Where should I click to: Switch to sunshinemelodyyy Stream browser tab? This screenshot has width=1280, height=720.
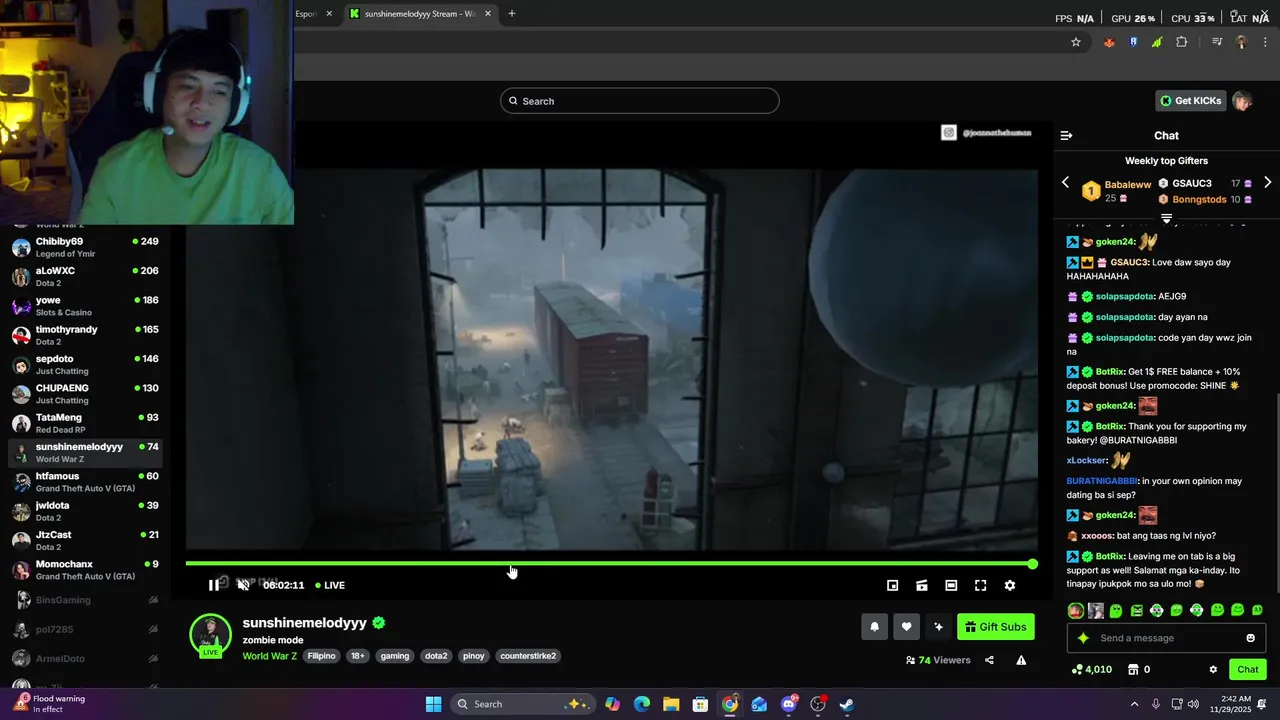tap(420, 14)
